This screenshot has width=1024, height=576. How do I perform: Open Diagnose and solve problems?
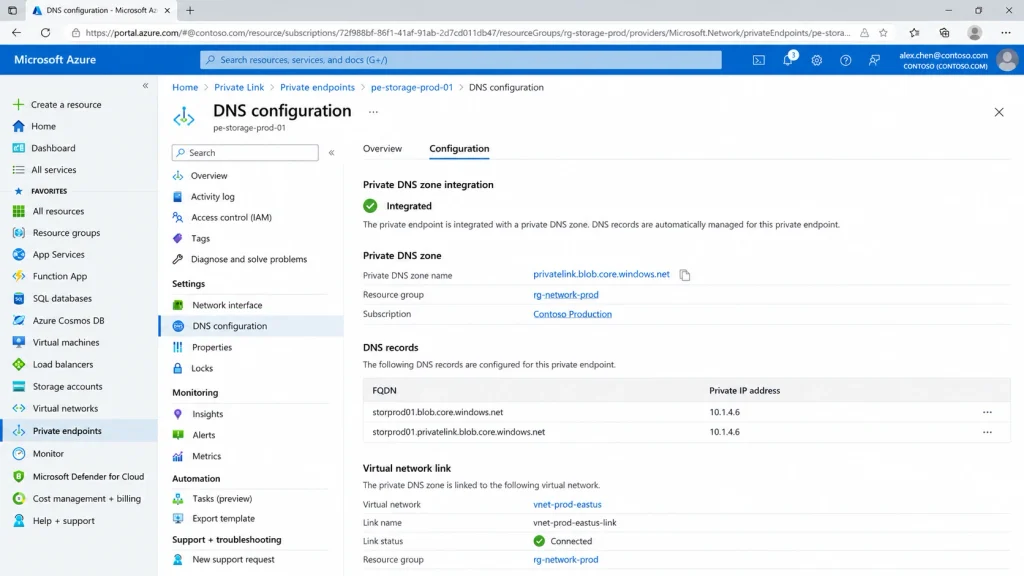click(x=249, y=259)
